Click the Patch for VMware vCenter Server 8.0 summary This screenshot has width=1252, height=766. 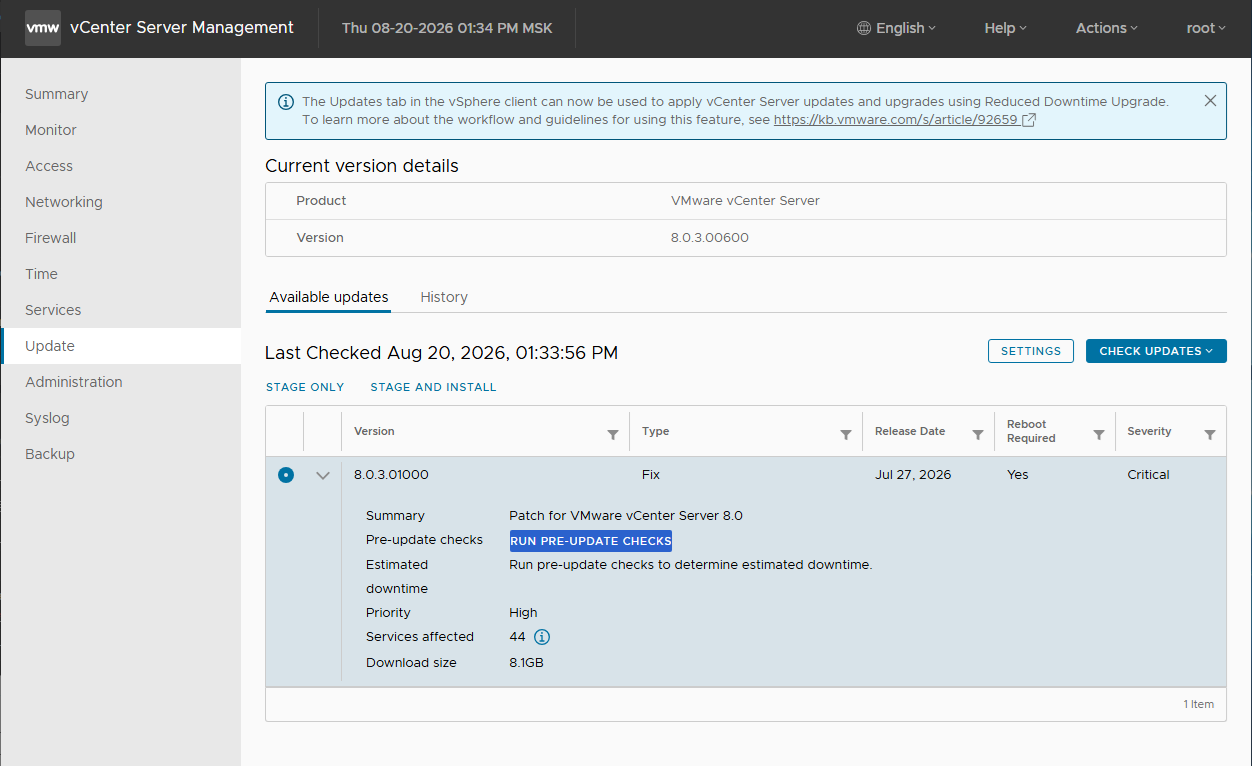(x=626, y=516)
